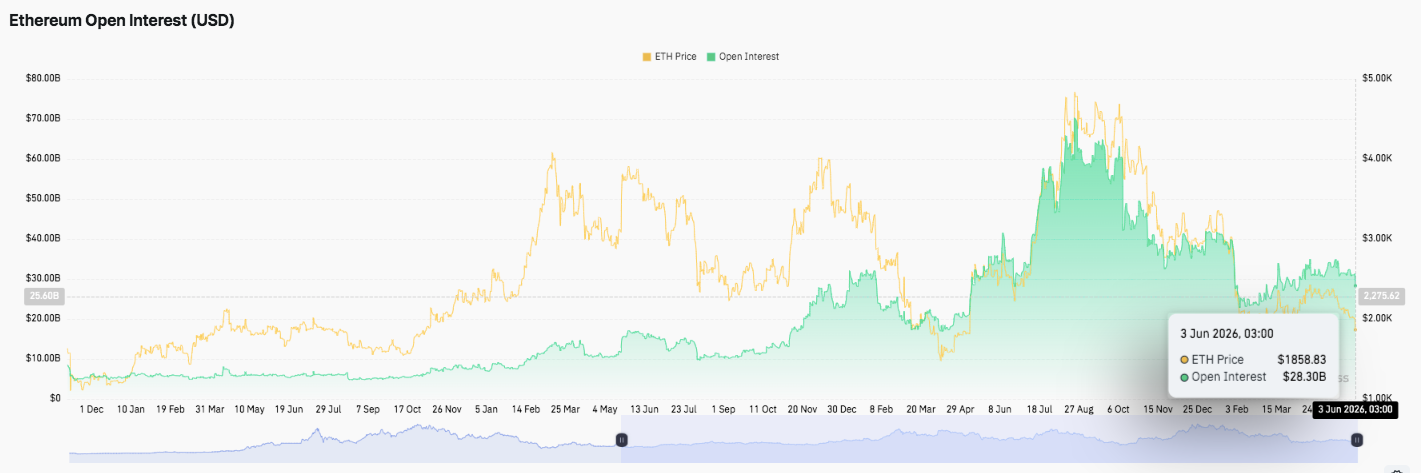Click the 14 Feb date label
1421x473 pixels.
525,409
